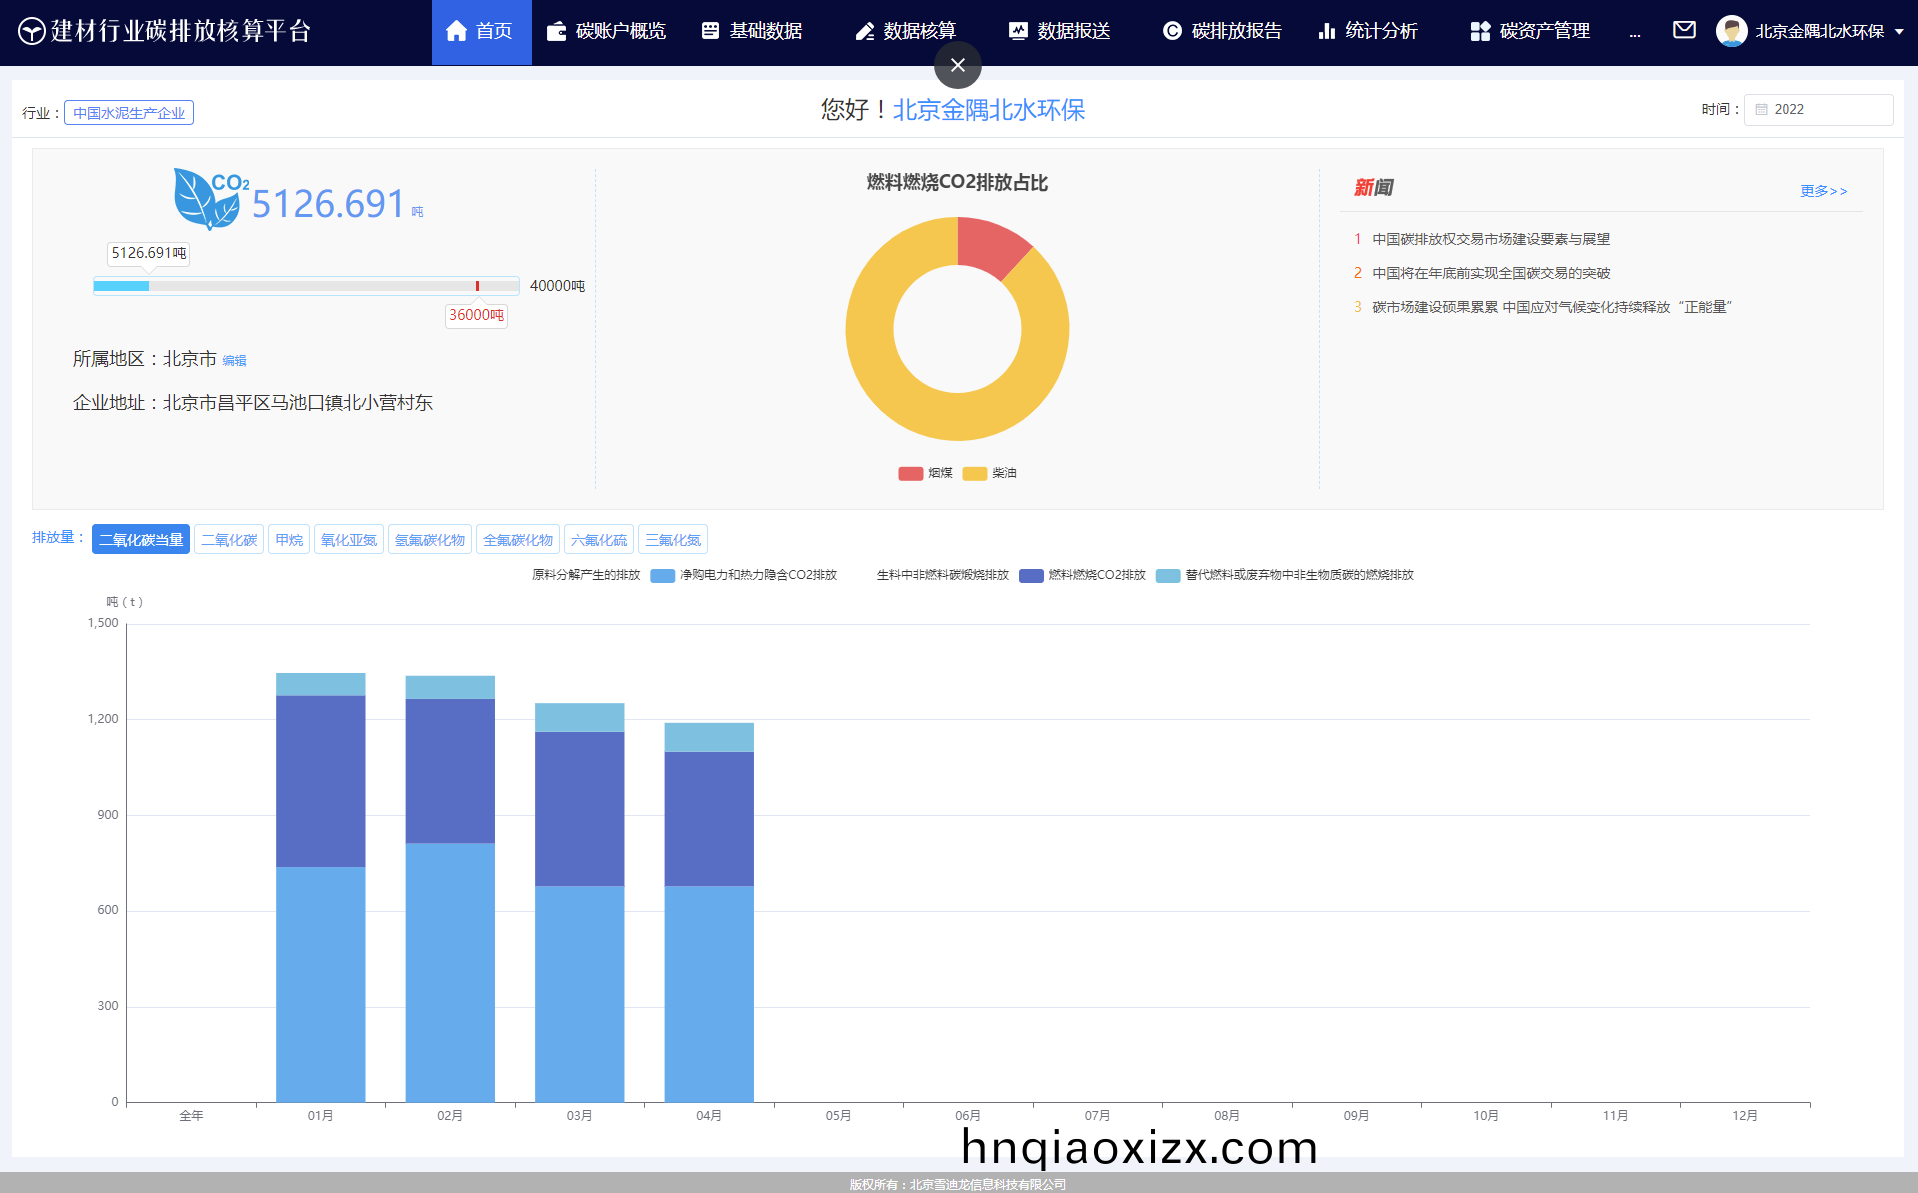Open news item 中国碳排放权交易市场建设要素与展望
The image size is (1918, 1193).
click(1490, 239)
